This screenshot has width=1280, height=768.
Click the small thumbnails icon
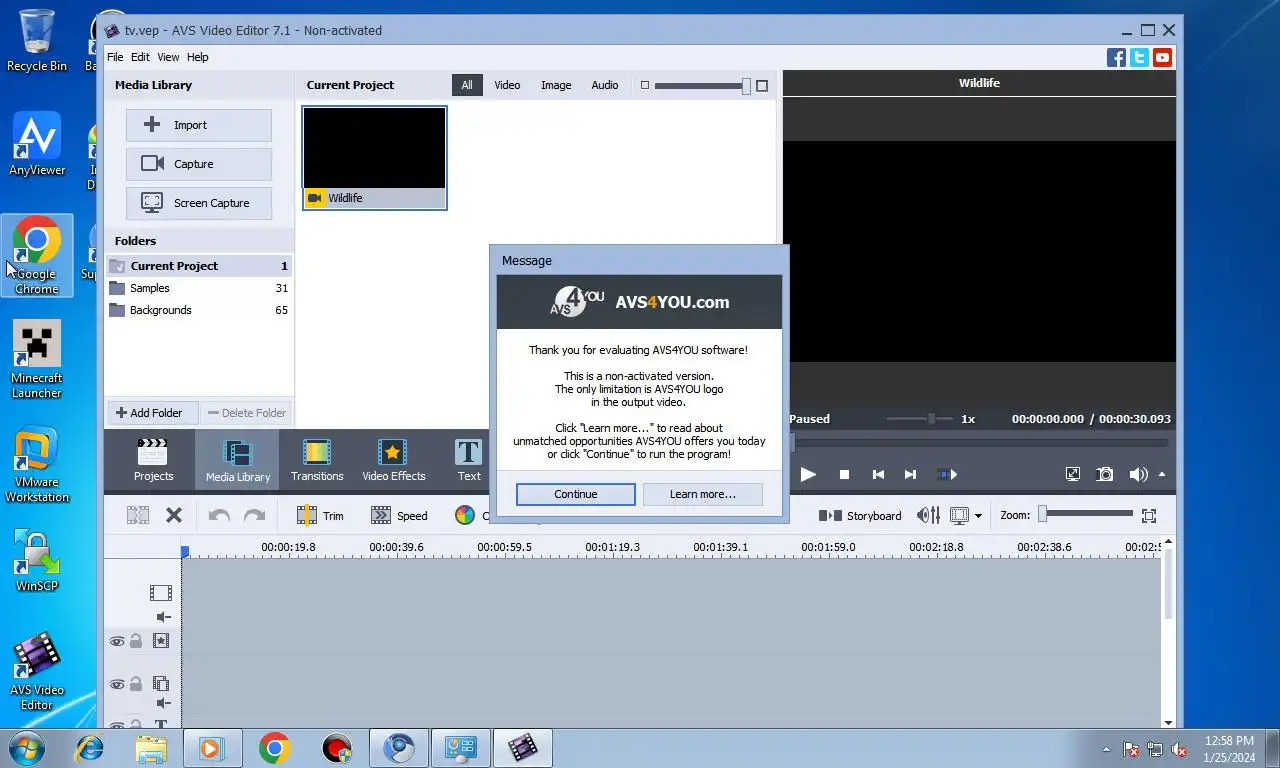tap(644, 85)
